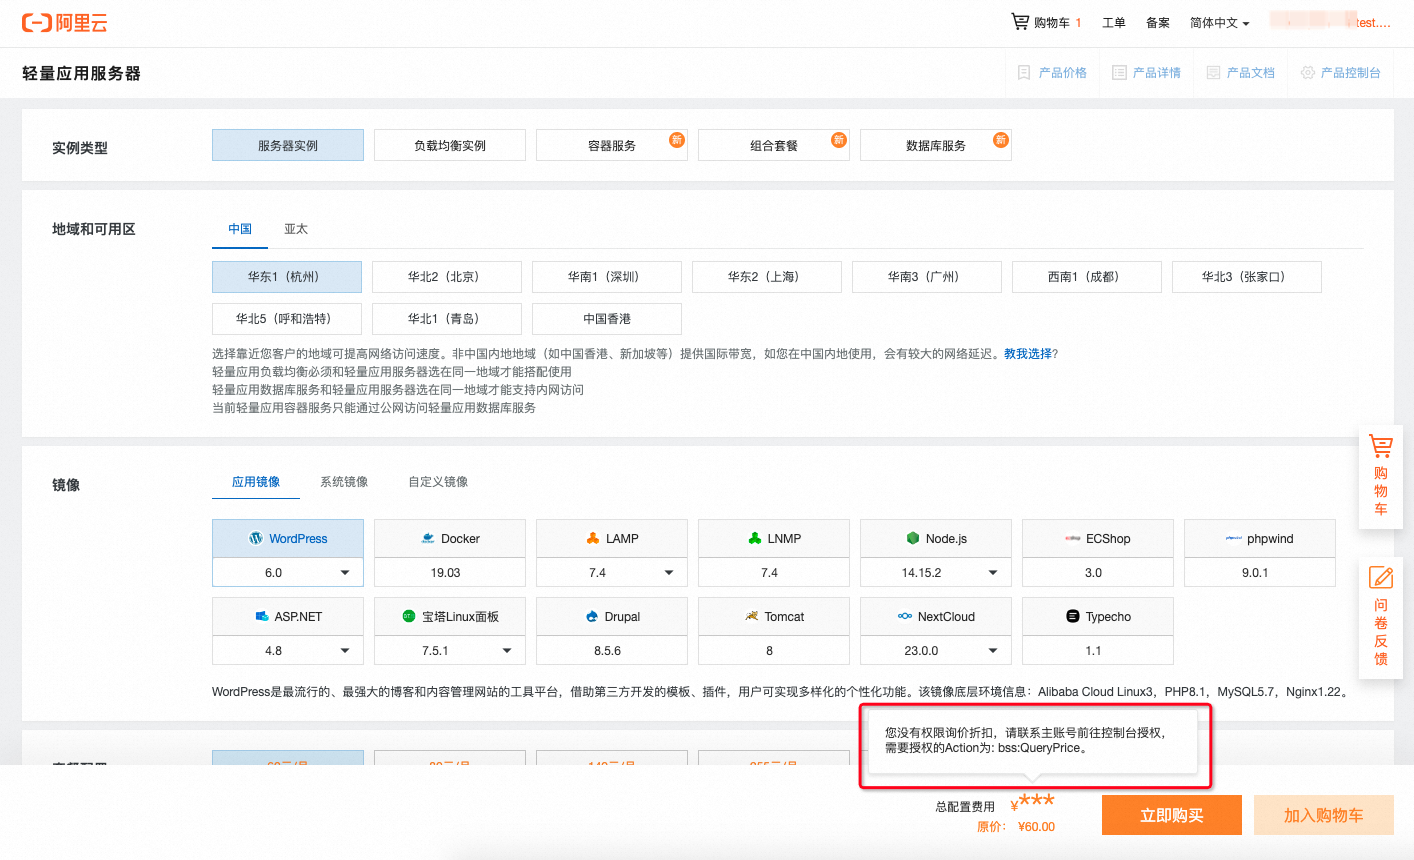The height and width of the screenshot is (860, 1414).
Task: Open LAMP version 7.4 dropdown
Action: coord(612,573)
